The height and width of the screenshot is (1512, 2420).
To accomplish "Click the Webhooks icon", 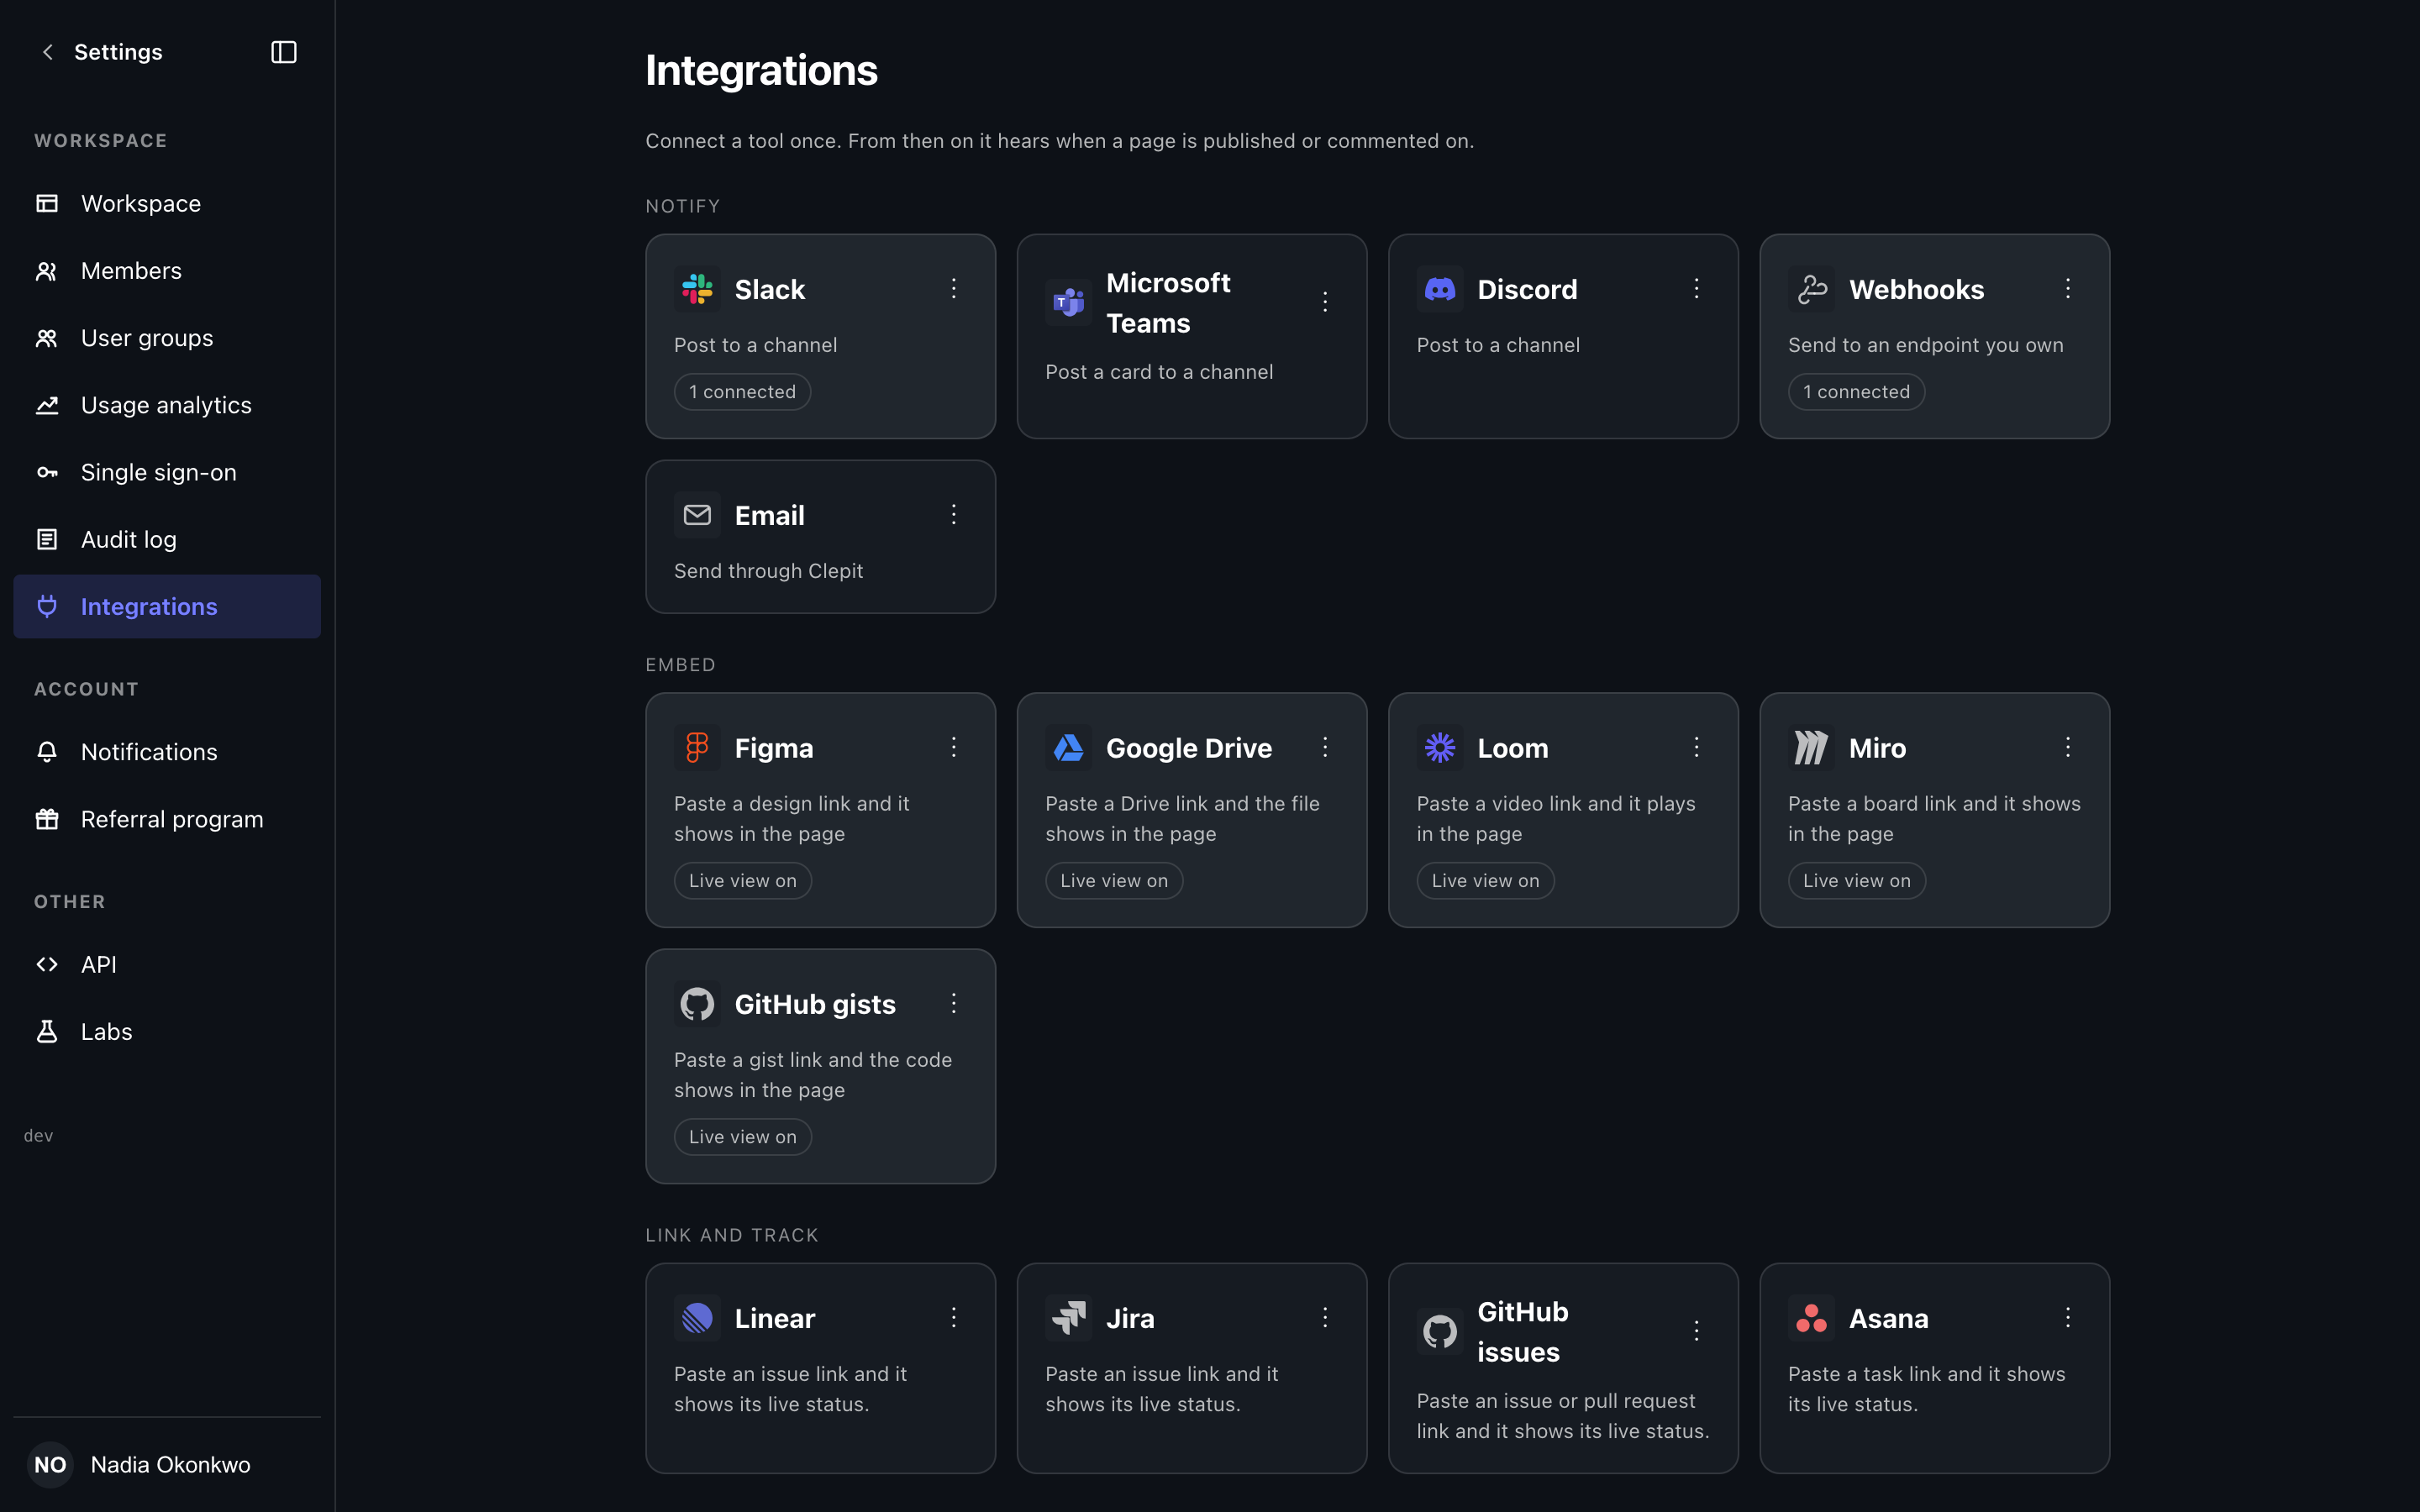I will 1811,289.
